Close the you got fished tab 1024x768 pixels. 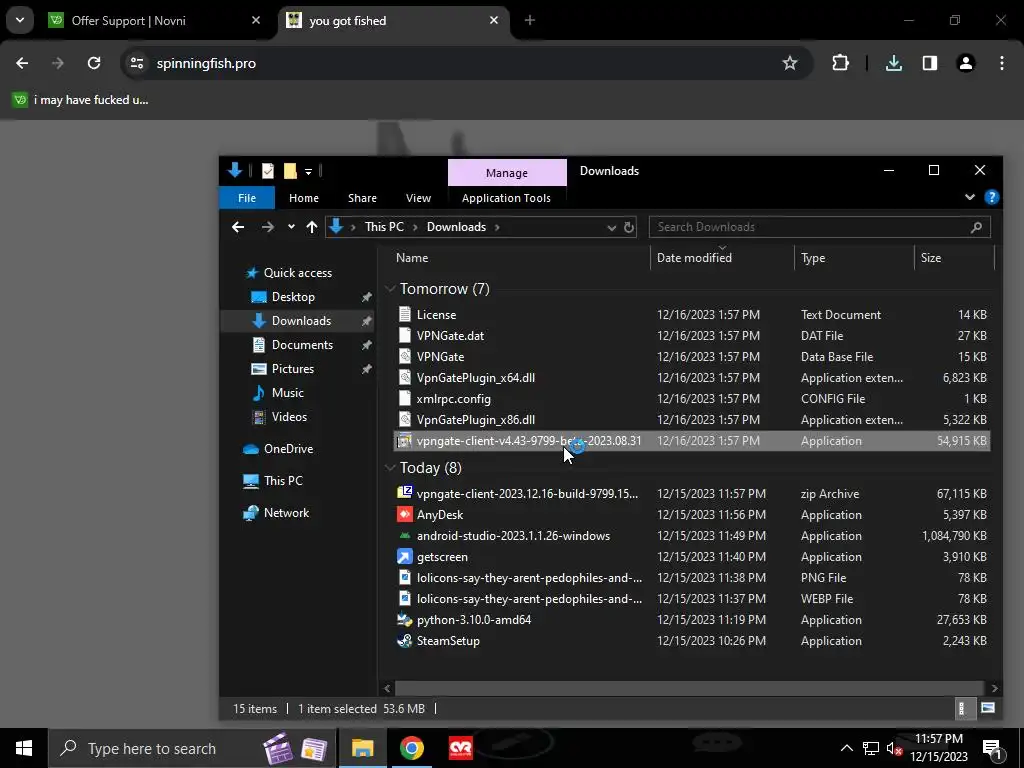coord(494,20)
